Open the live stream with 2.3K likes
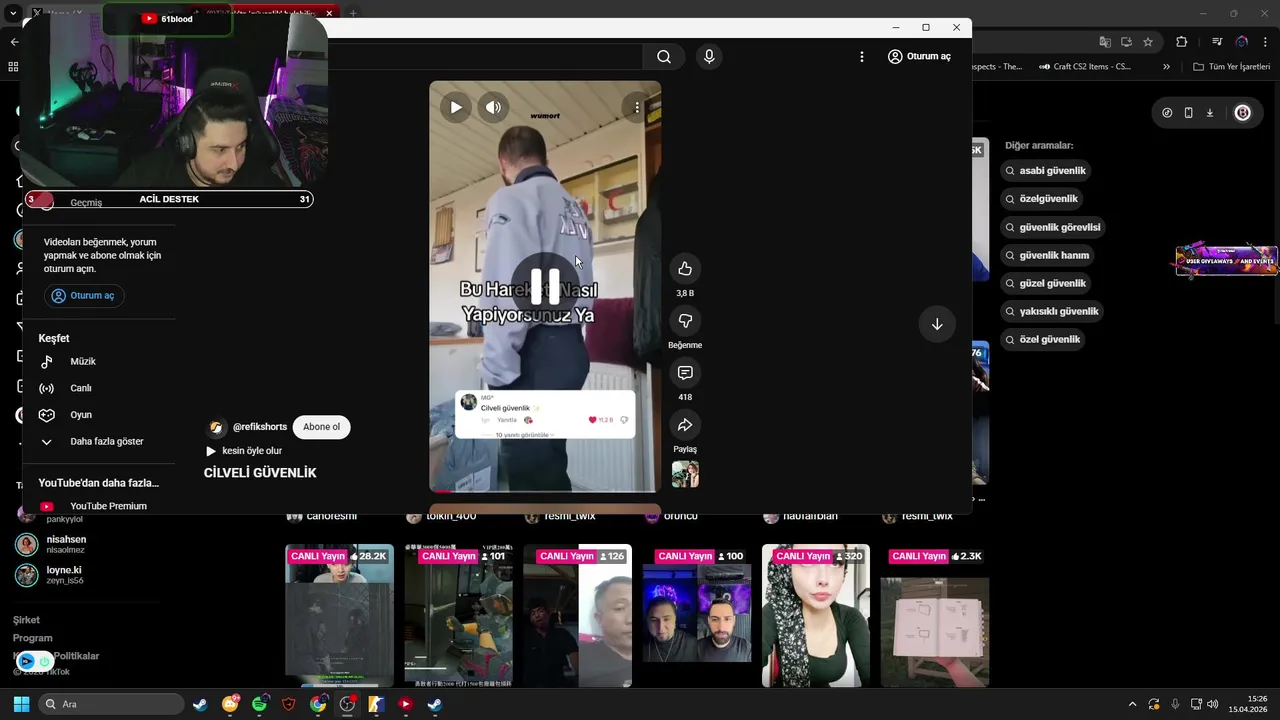Screen dimensions: 1280x720 coord(935,615)
